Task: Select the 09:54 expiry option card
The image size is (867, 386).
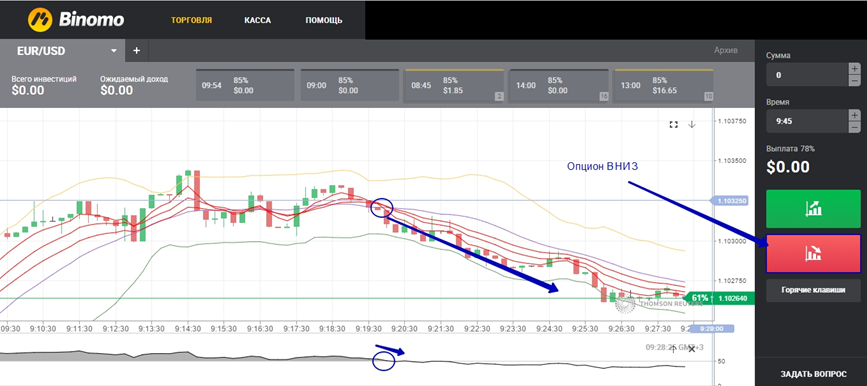Action: (246, 86)
